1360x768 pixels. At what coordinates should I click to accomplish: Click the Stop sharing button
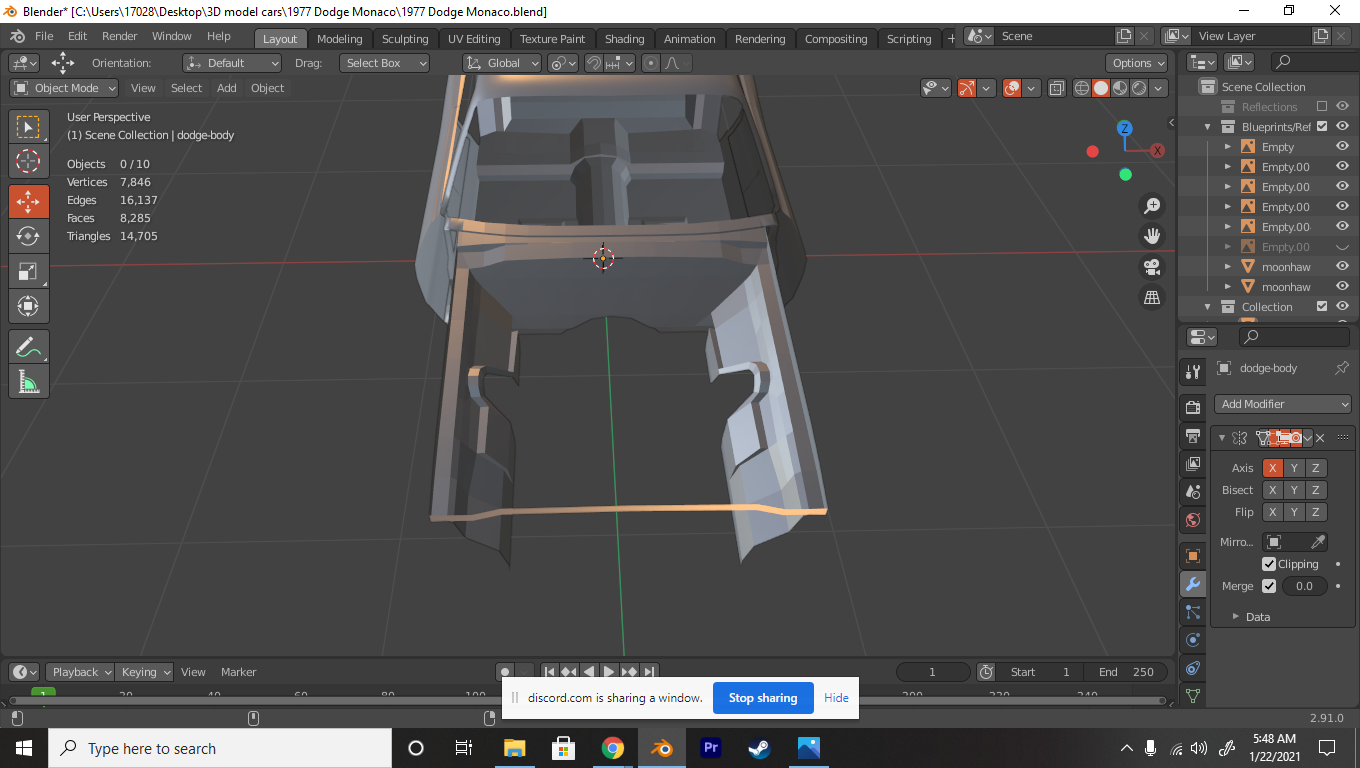(x=762, y=698)
